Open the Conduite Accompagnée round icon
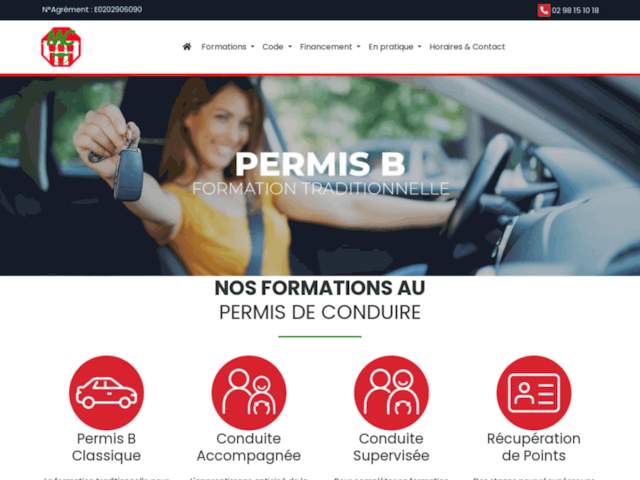 coord(249,393)
